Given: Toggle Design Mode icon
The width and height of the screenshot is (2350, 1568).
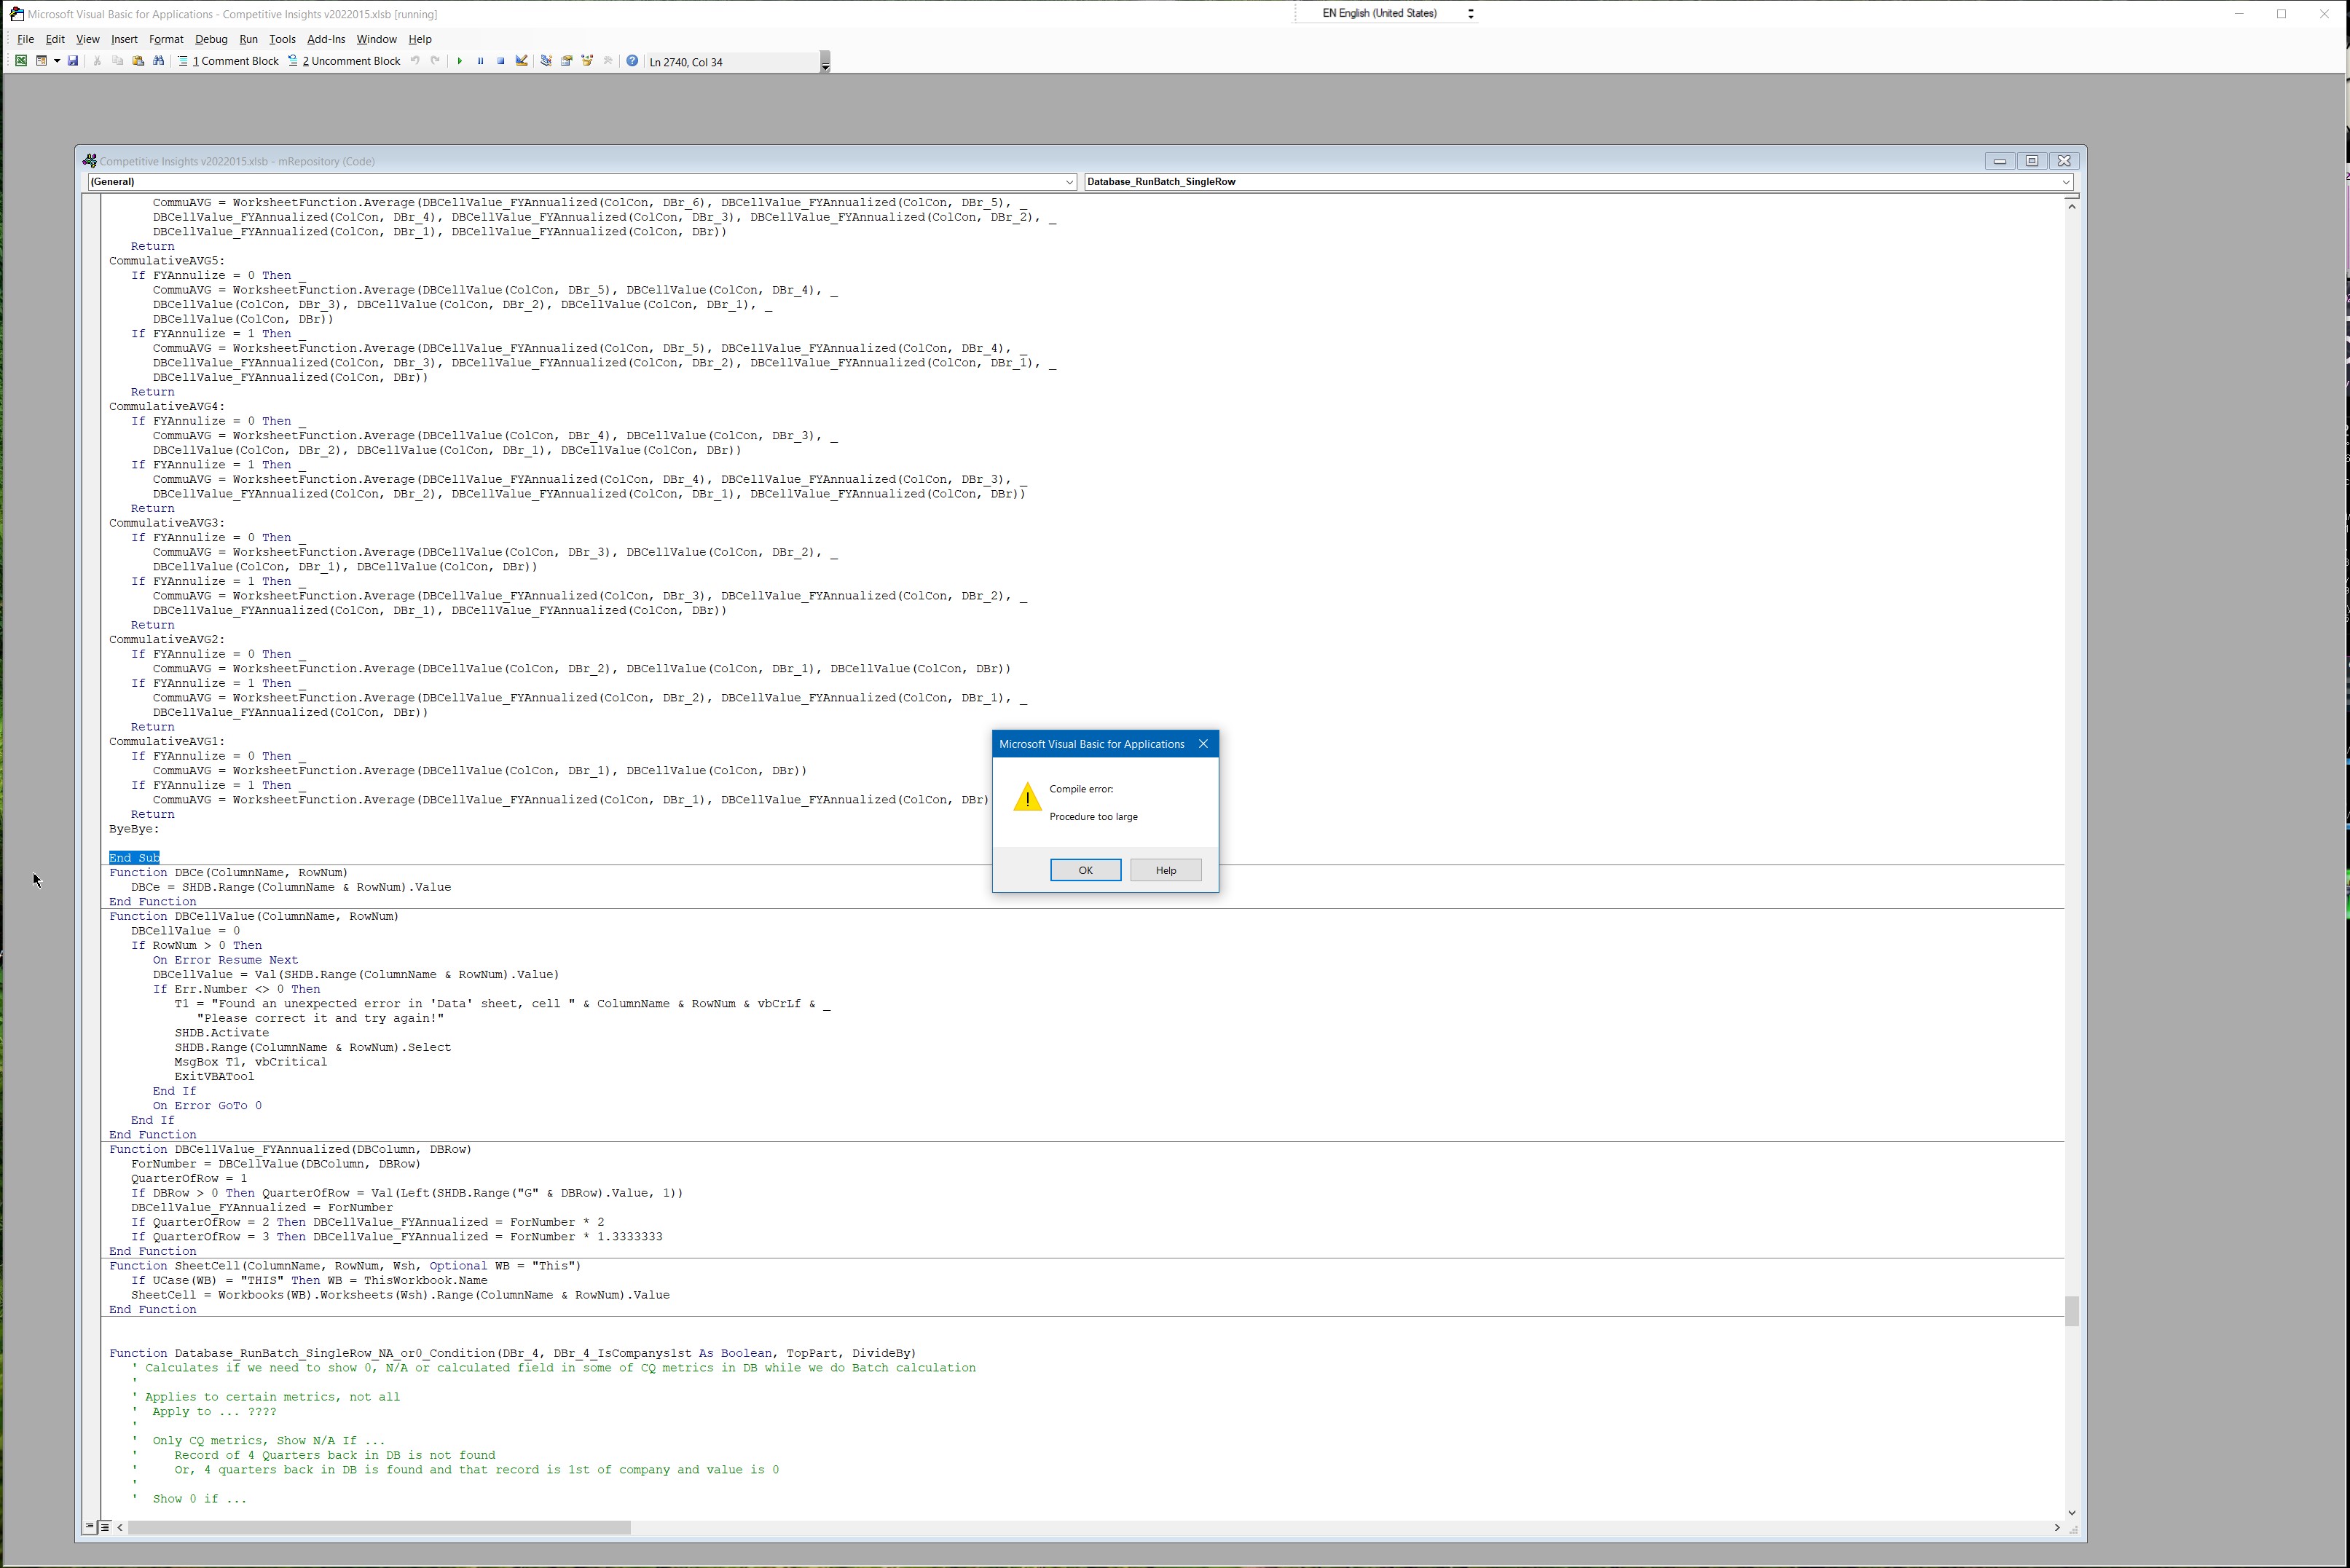Looking at the screenshot, I should click(521, 61).
